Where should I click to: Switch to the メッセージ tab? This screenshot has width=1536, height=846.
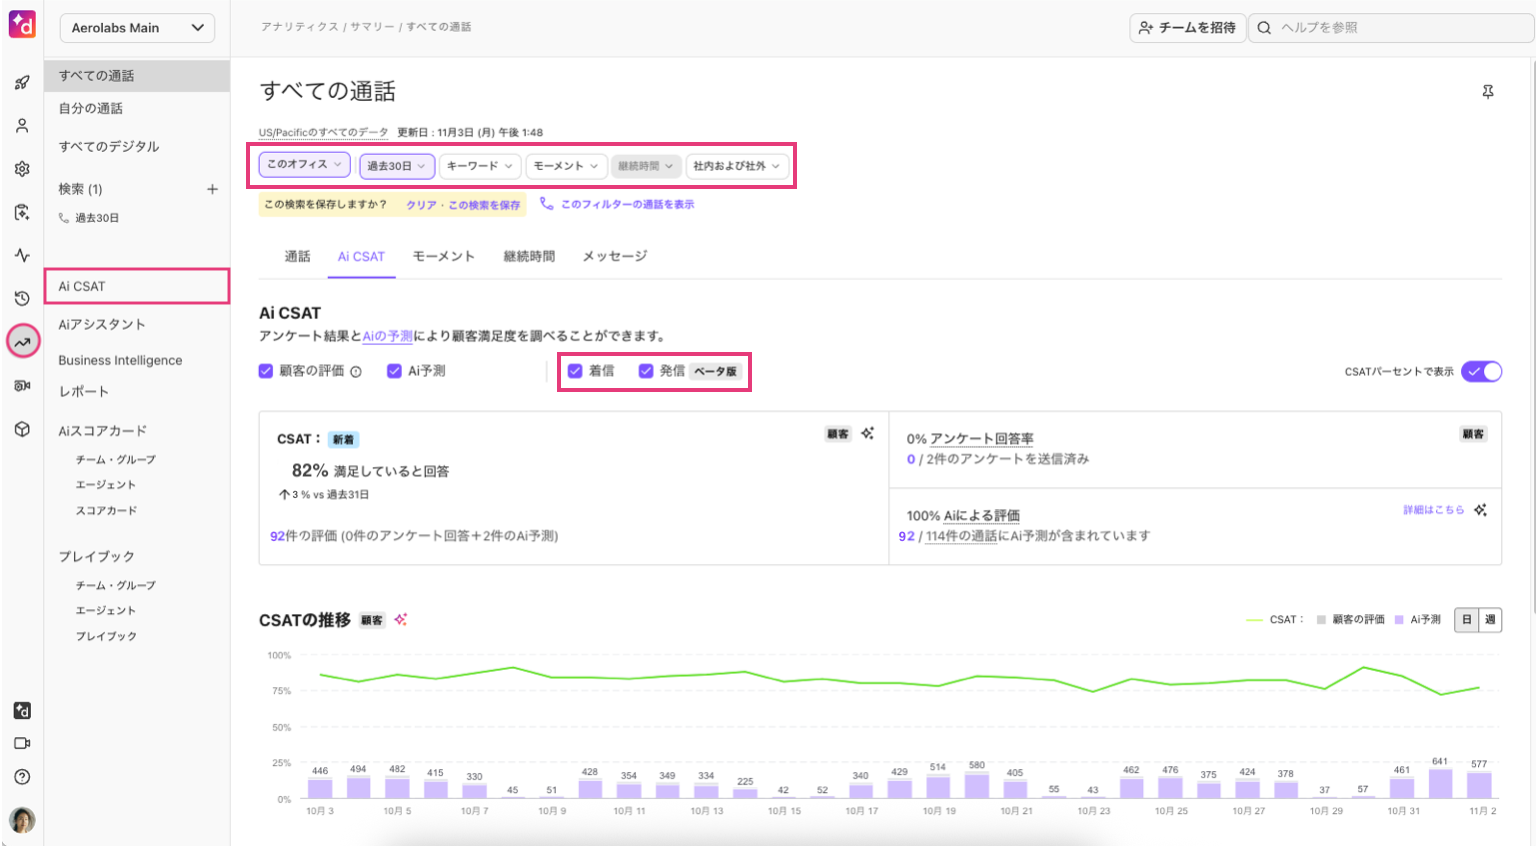pos(615,257)
